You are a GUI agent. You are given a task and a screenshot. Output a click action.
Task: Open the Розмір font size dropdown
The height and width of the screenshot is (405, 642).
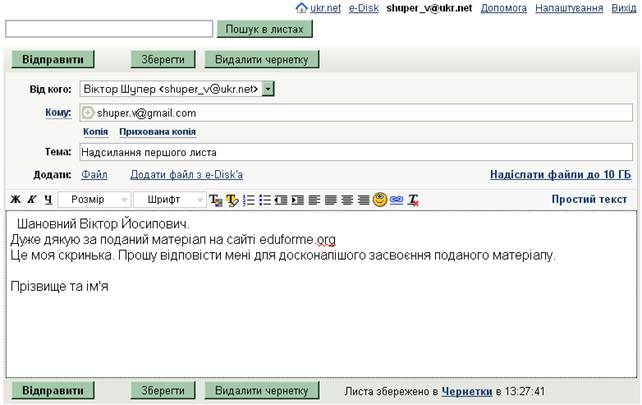tap(94, 199)
